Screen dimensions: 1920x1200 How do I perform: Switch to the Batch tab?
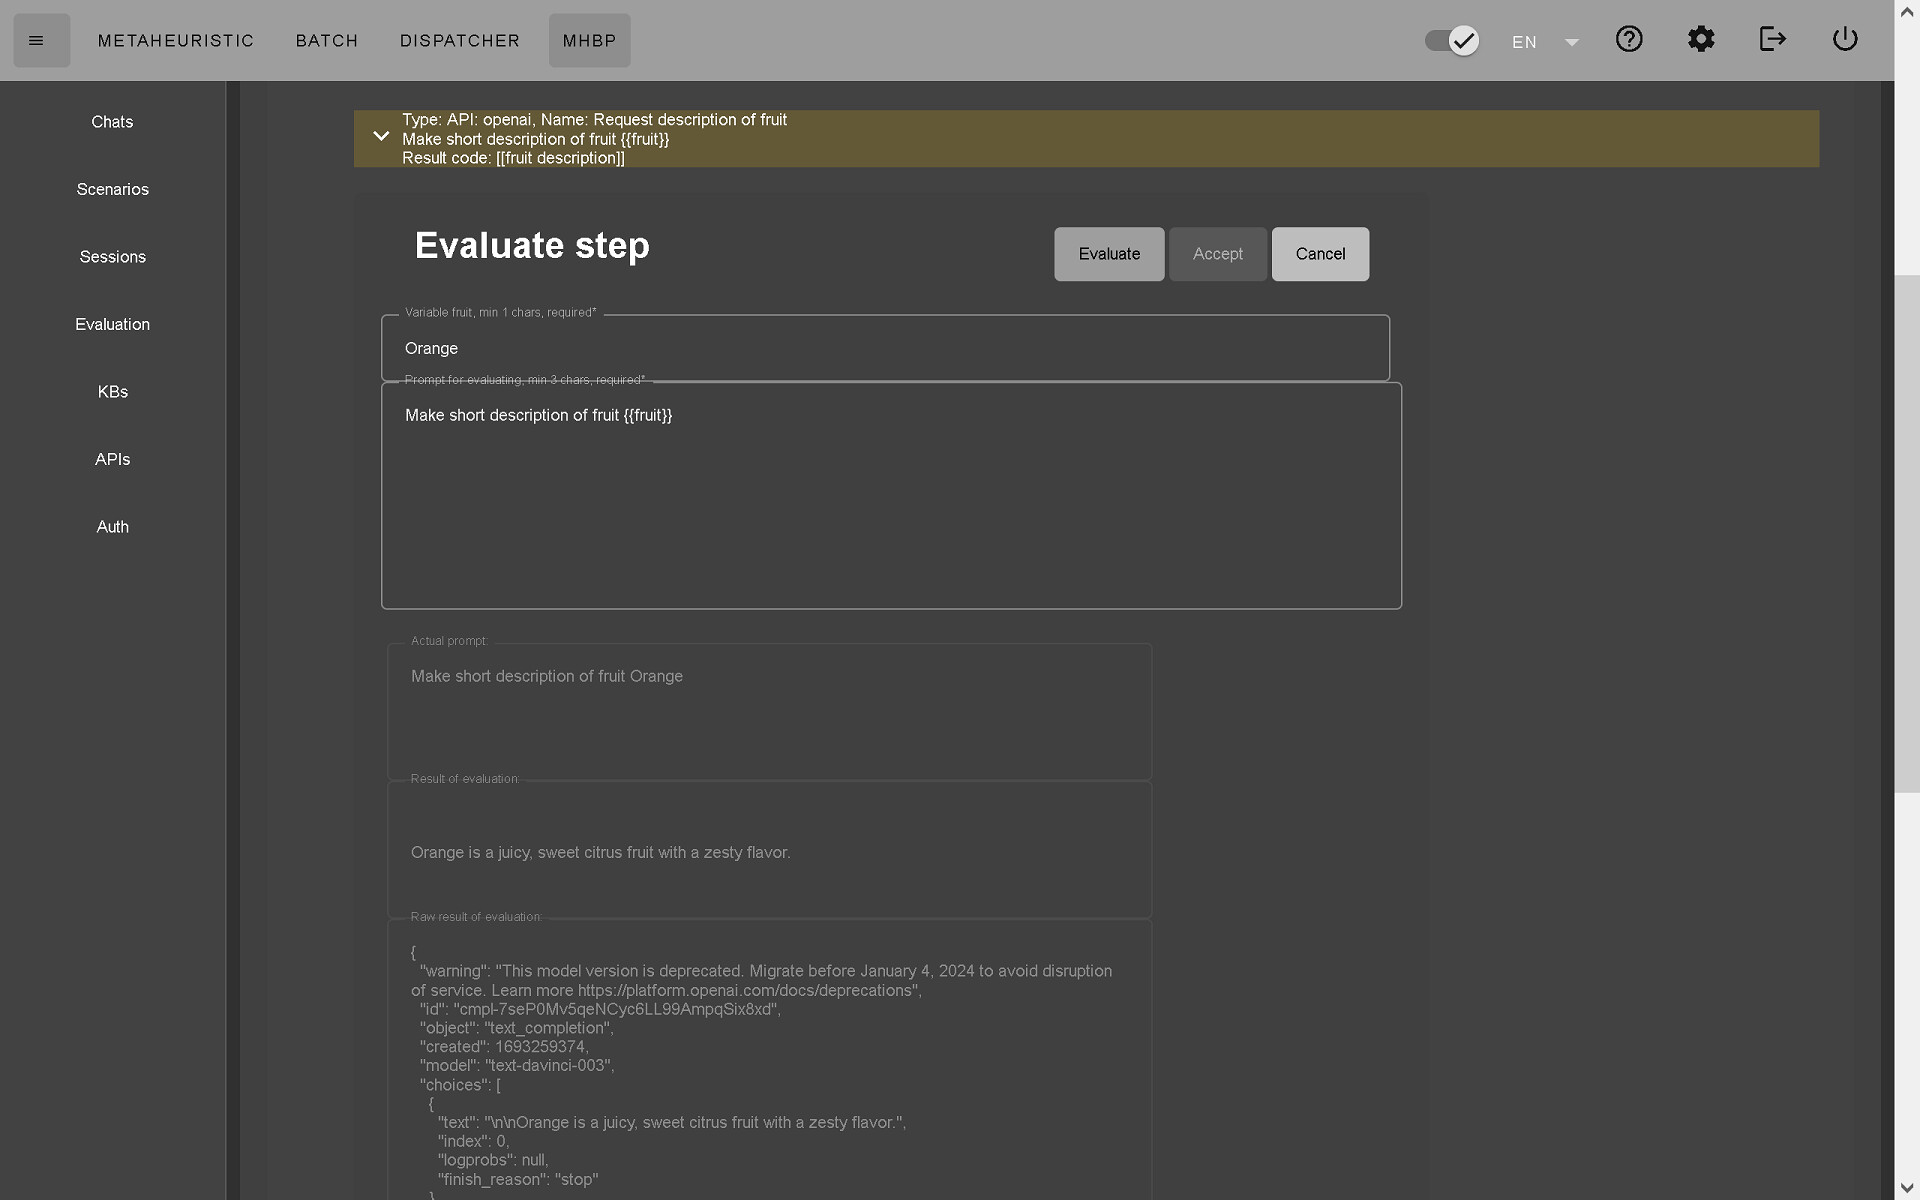click(x=327, y=40)
